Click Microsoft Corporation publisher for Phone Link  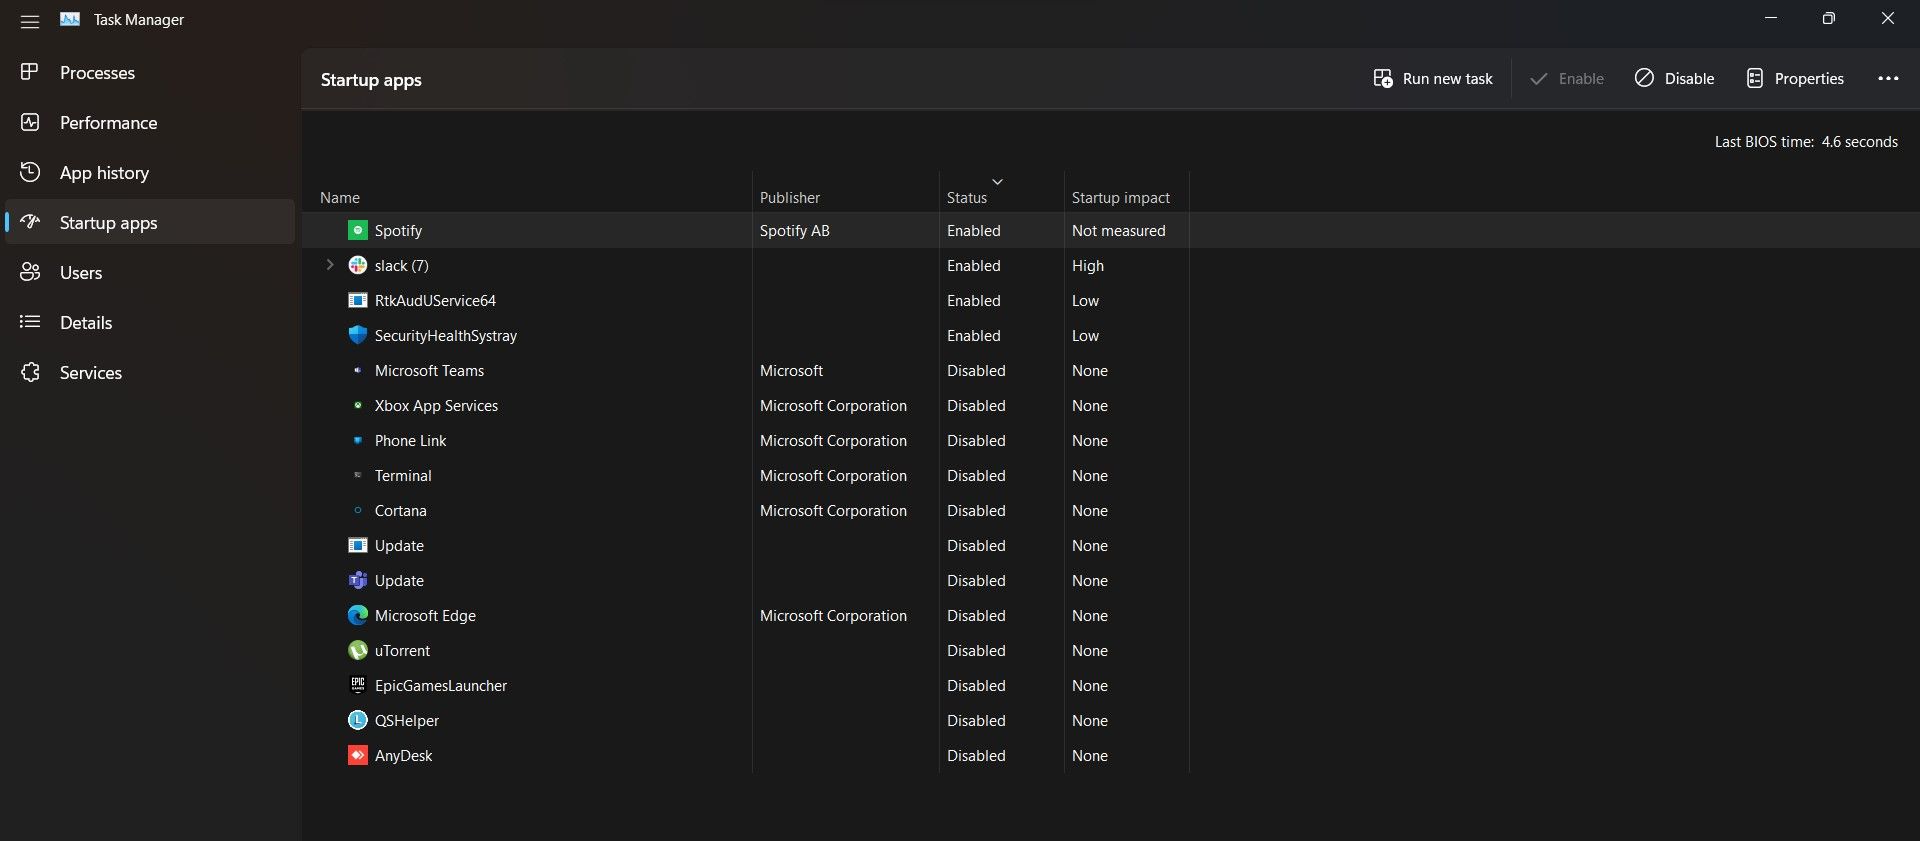[x=833, y=440]
